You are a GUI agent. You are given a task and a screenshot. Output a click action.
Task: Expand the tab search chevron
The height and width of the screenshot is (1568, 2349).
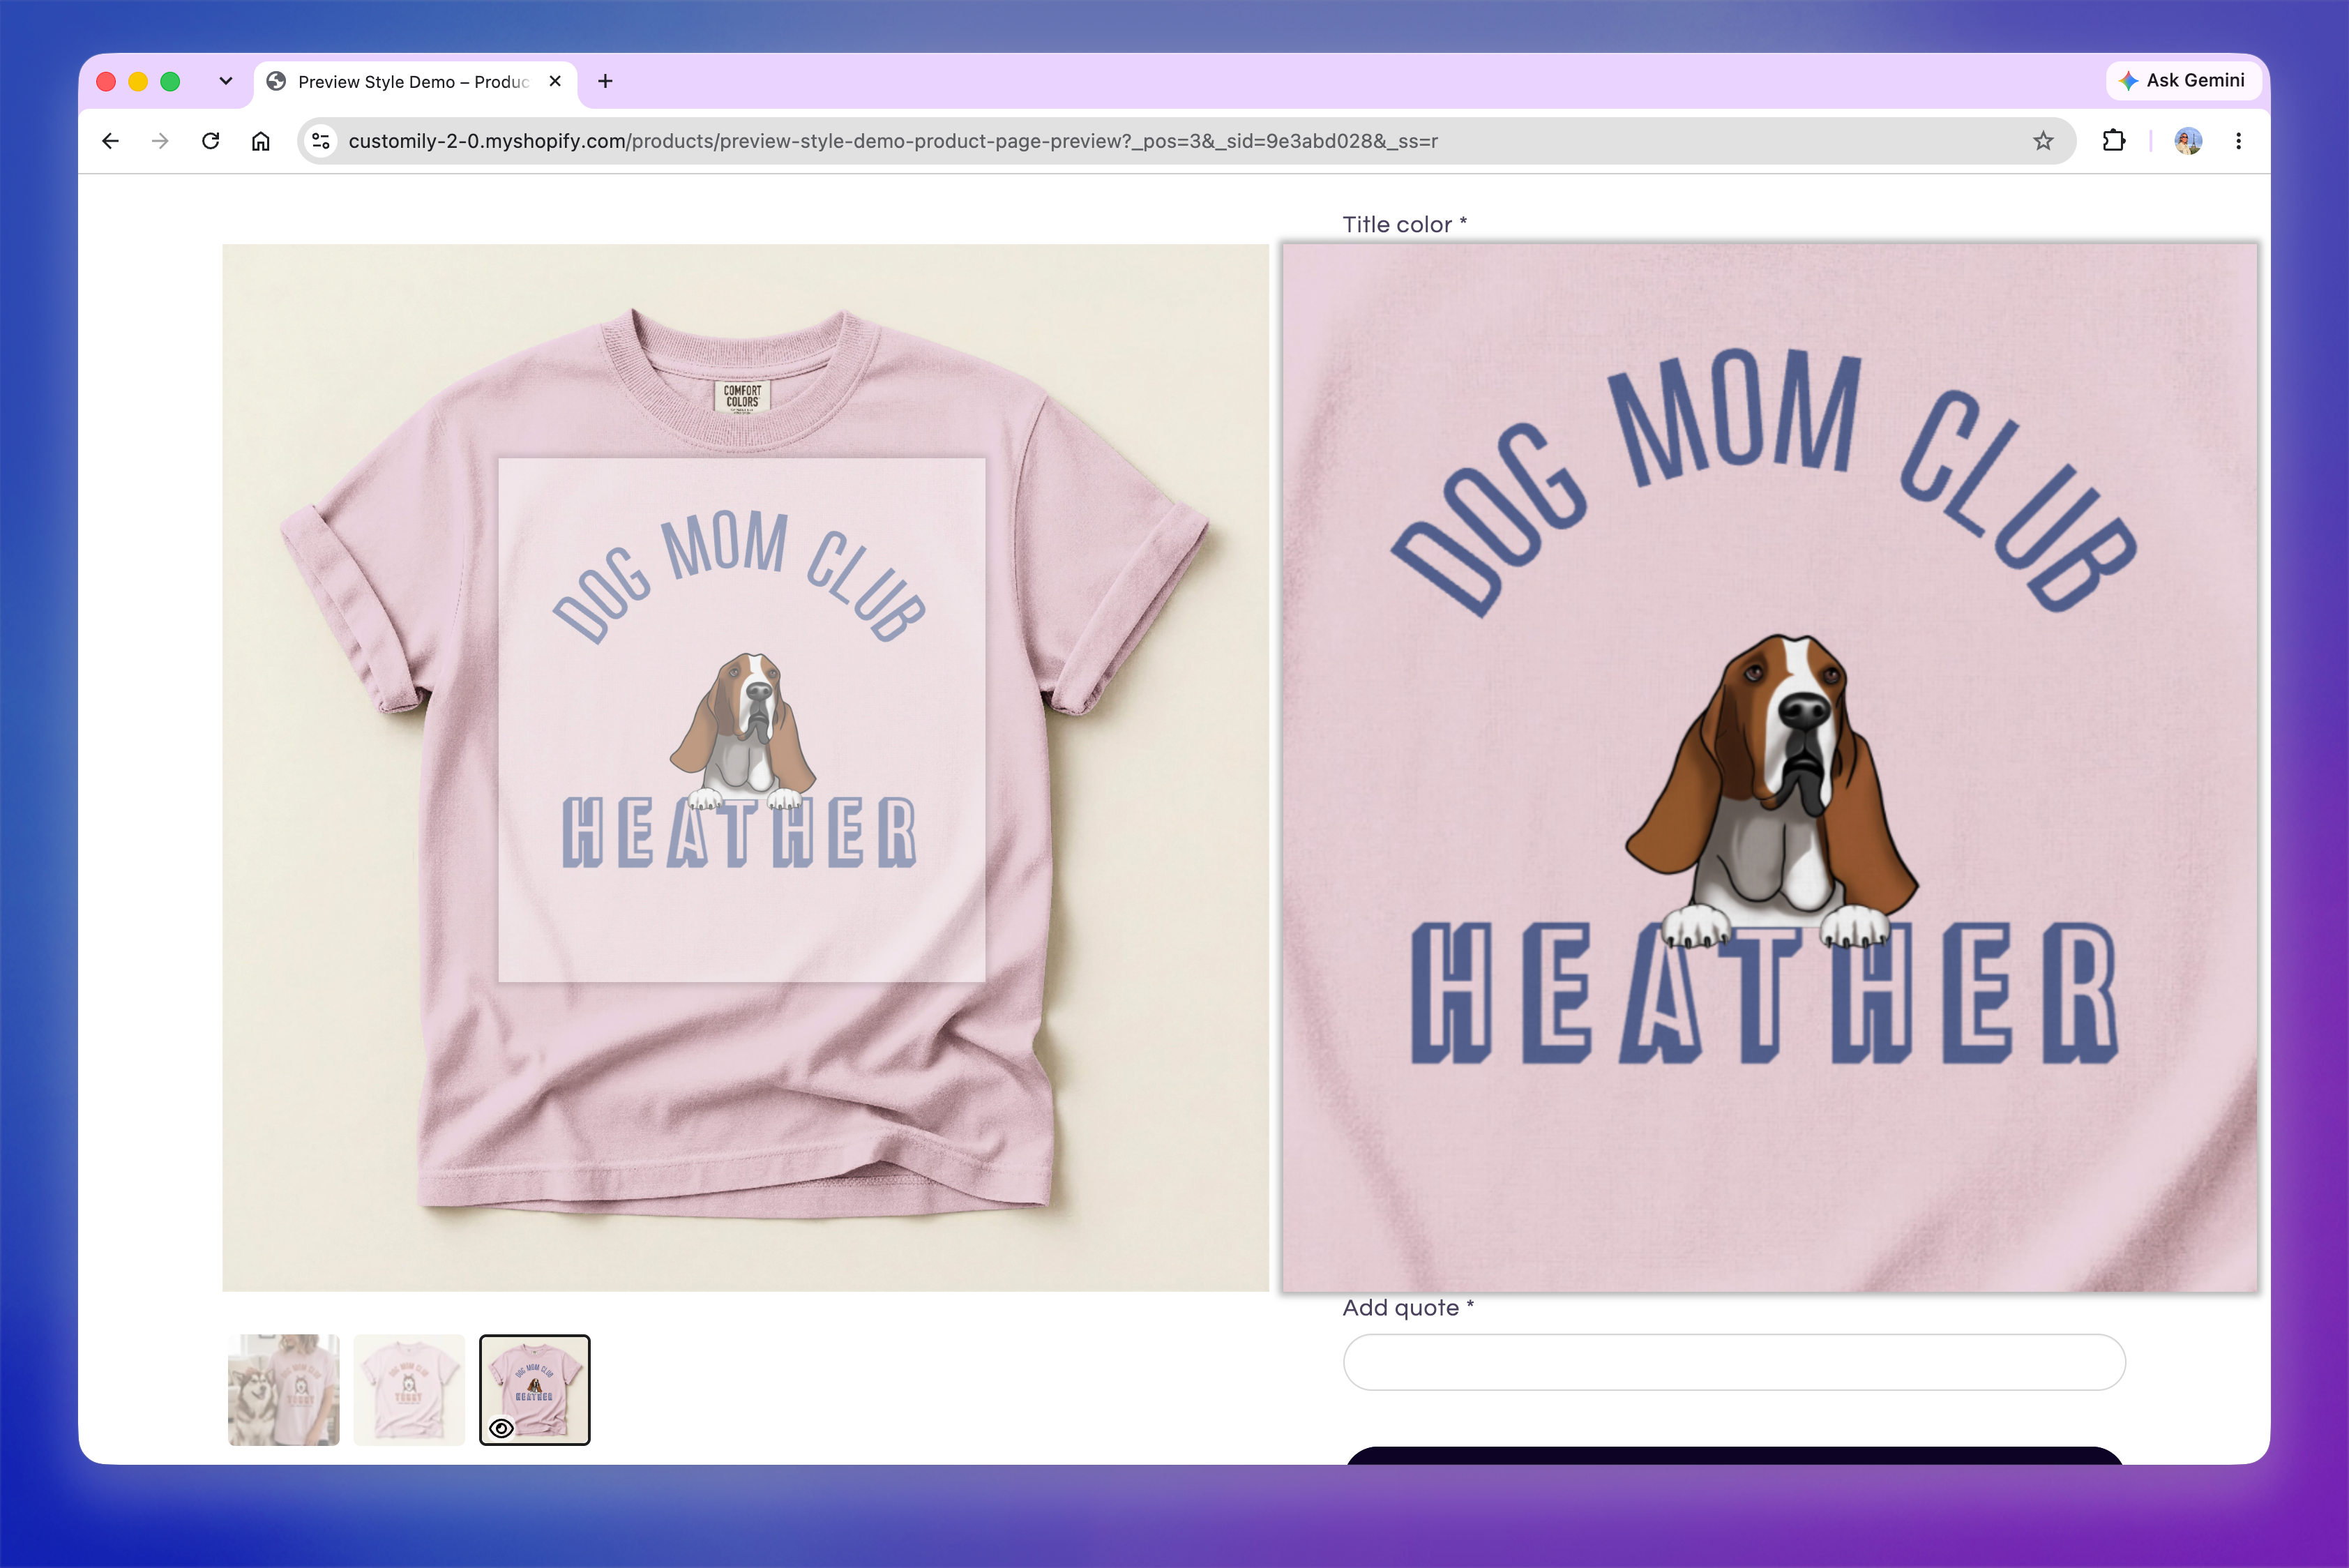point(226,81)
